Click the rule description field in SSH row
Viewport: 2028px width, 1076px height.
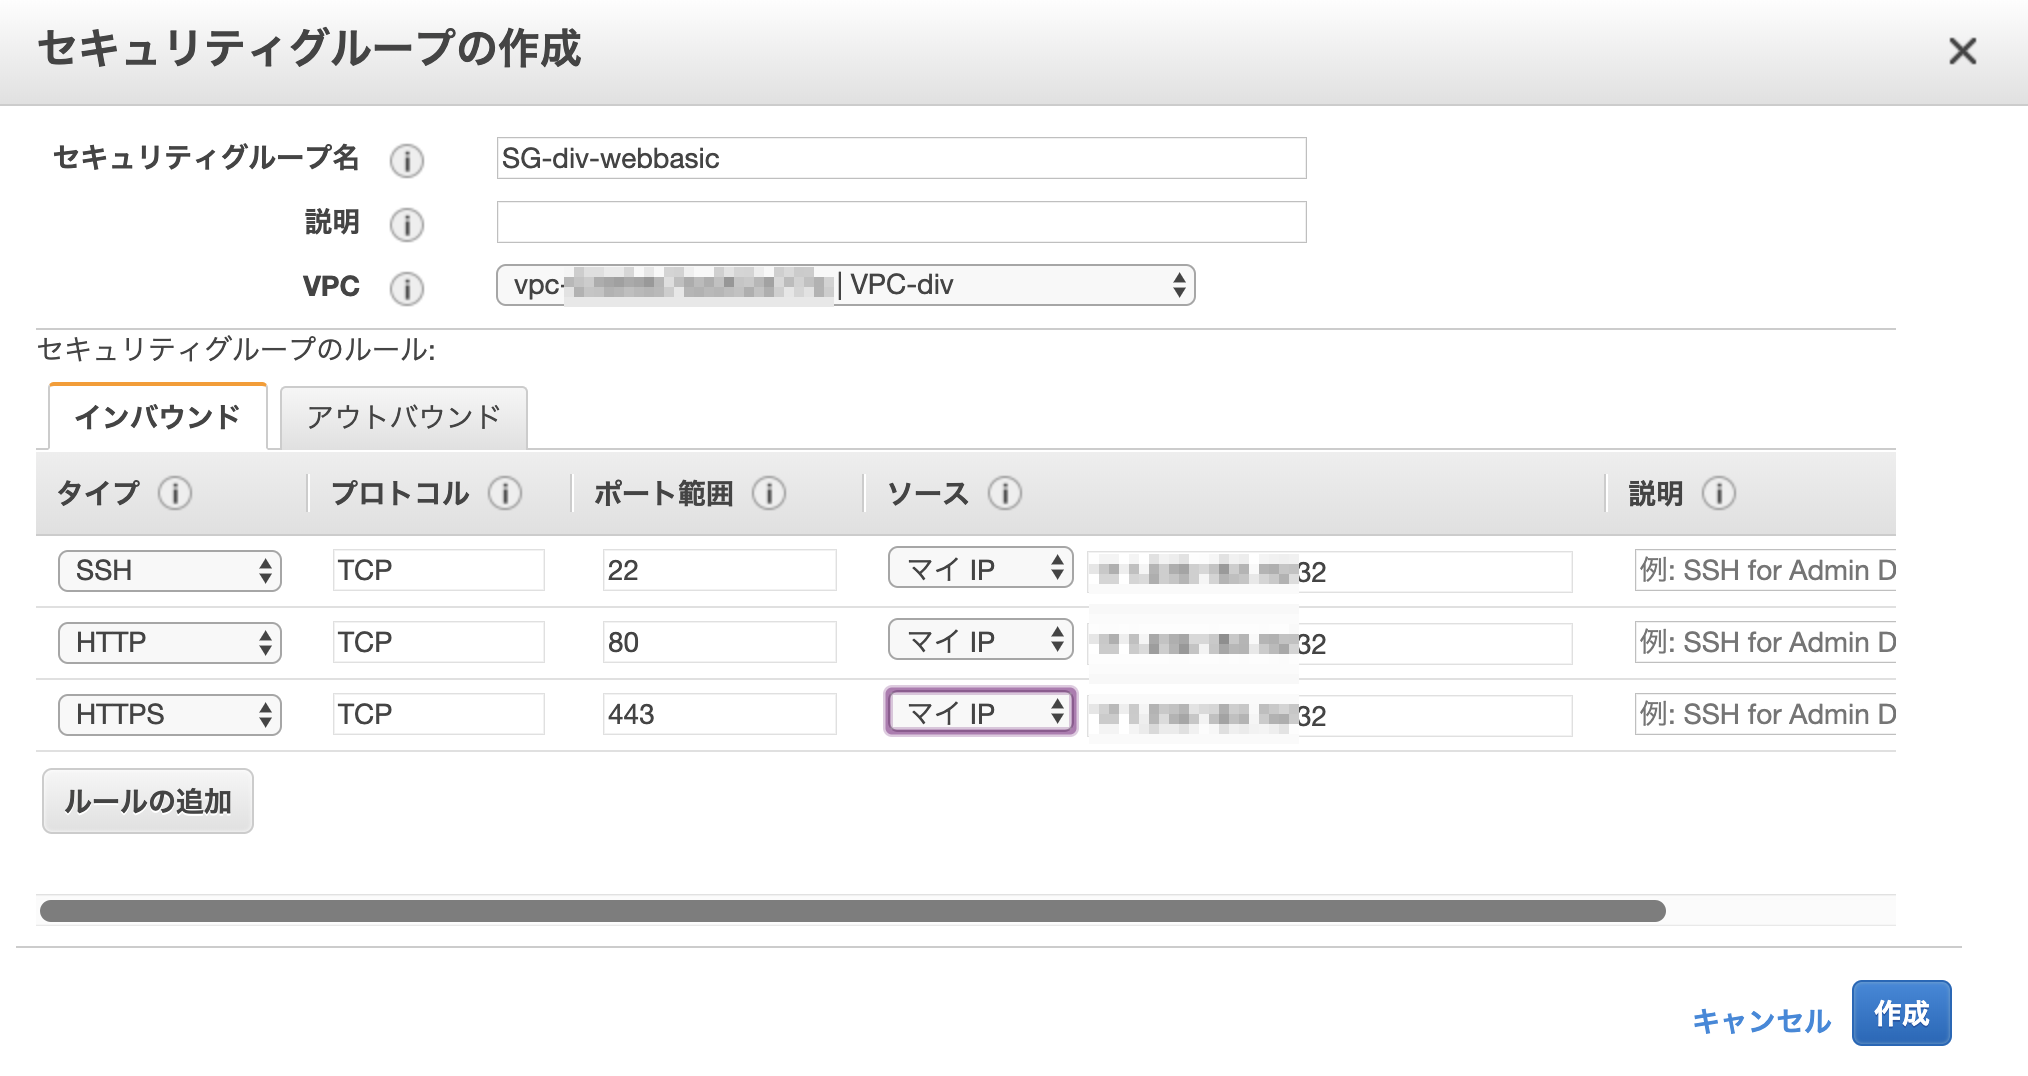pyautogui.click(x=1766, y=571)
